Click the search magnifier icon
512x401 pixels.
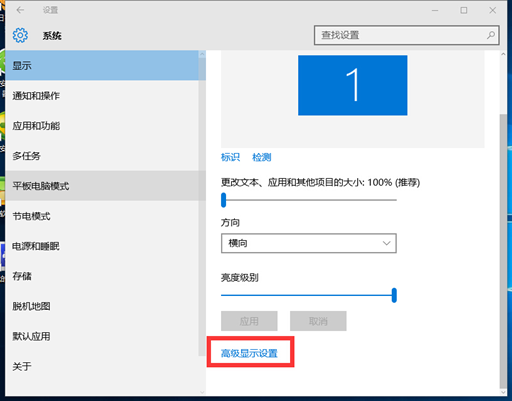tap(490, 35)
